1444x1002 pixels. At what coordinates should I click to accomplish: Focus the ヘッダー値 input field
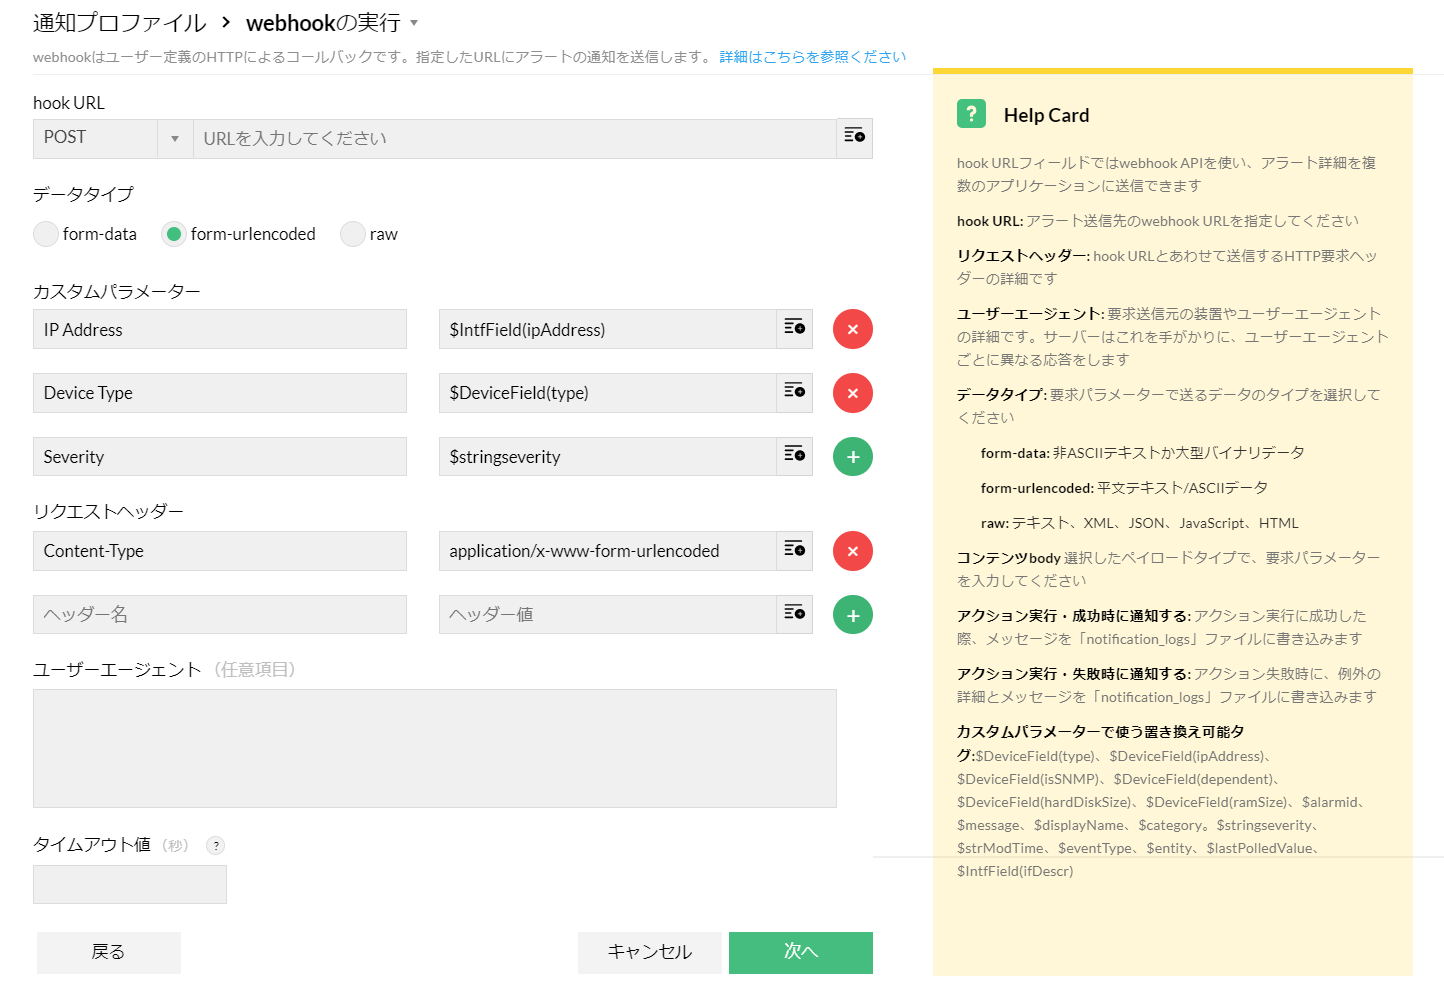tap(608, 615)
